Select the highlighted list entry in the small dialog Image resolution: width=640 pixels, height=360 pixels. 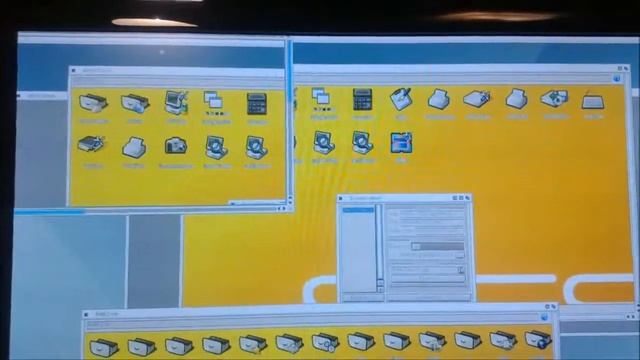tap(358, 210)
